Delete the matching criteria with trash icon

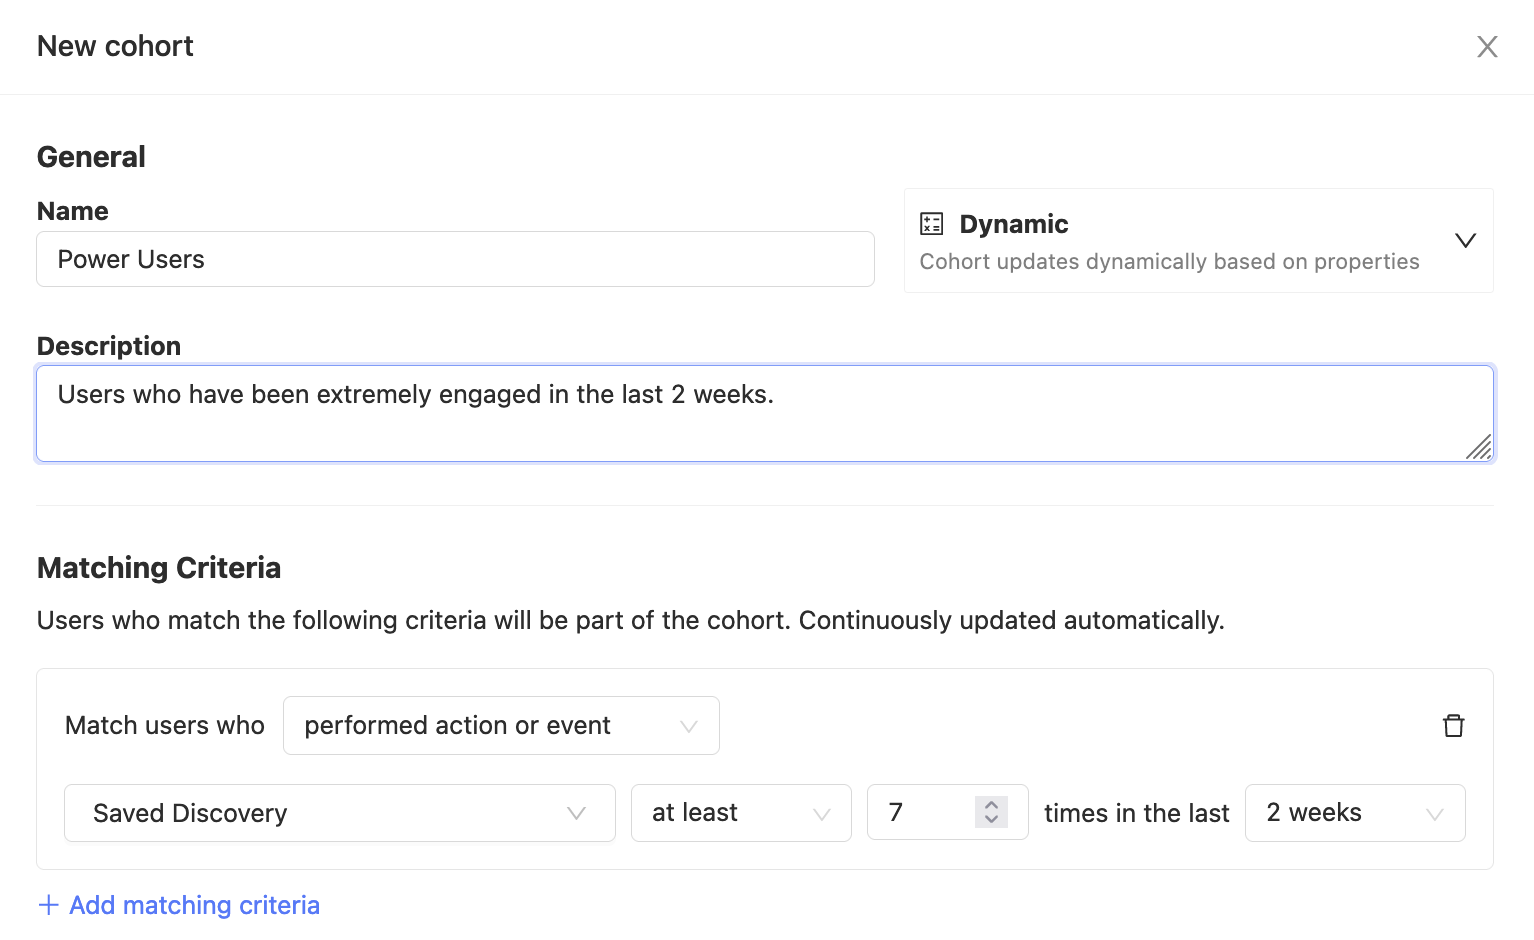[1454, 726]
